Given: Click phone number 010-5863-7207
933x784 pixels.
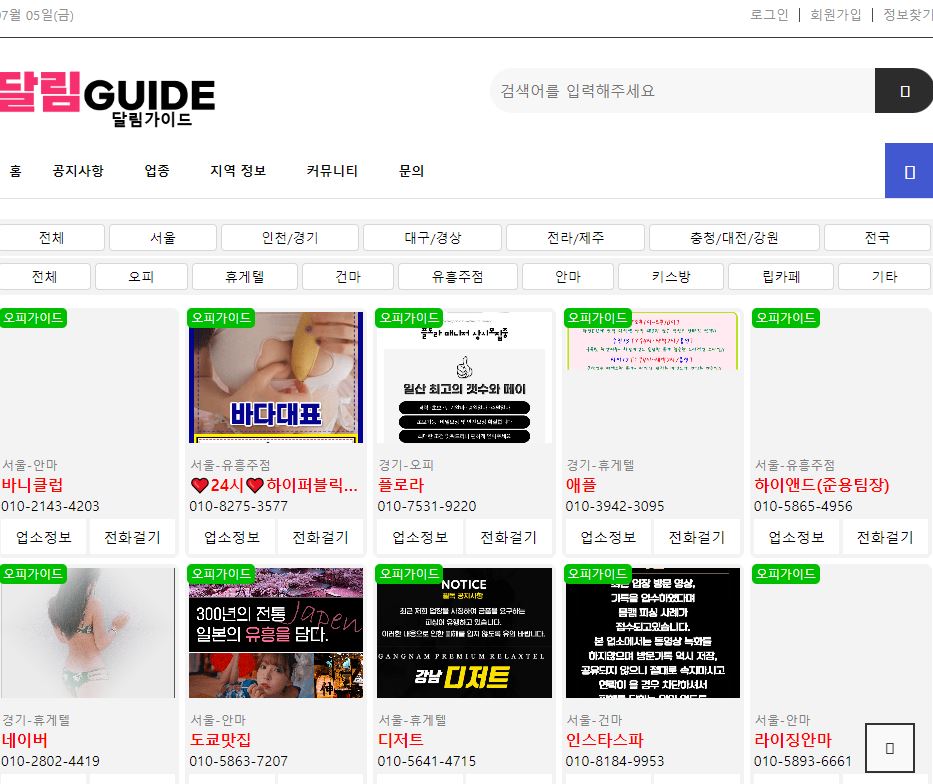Looking at the screenshot, I should (x=238, y=761).
